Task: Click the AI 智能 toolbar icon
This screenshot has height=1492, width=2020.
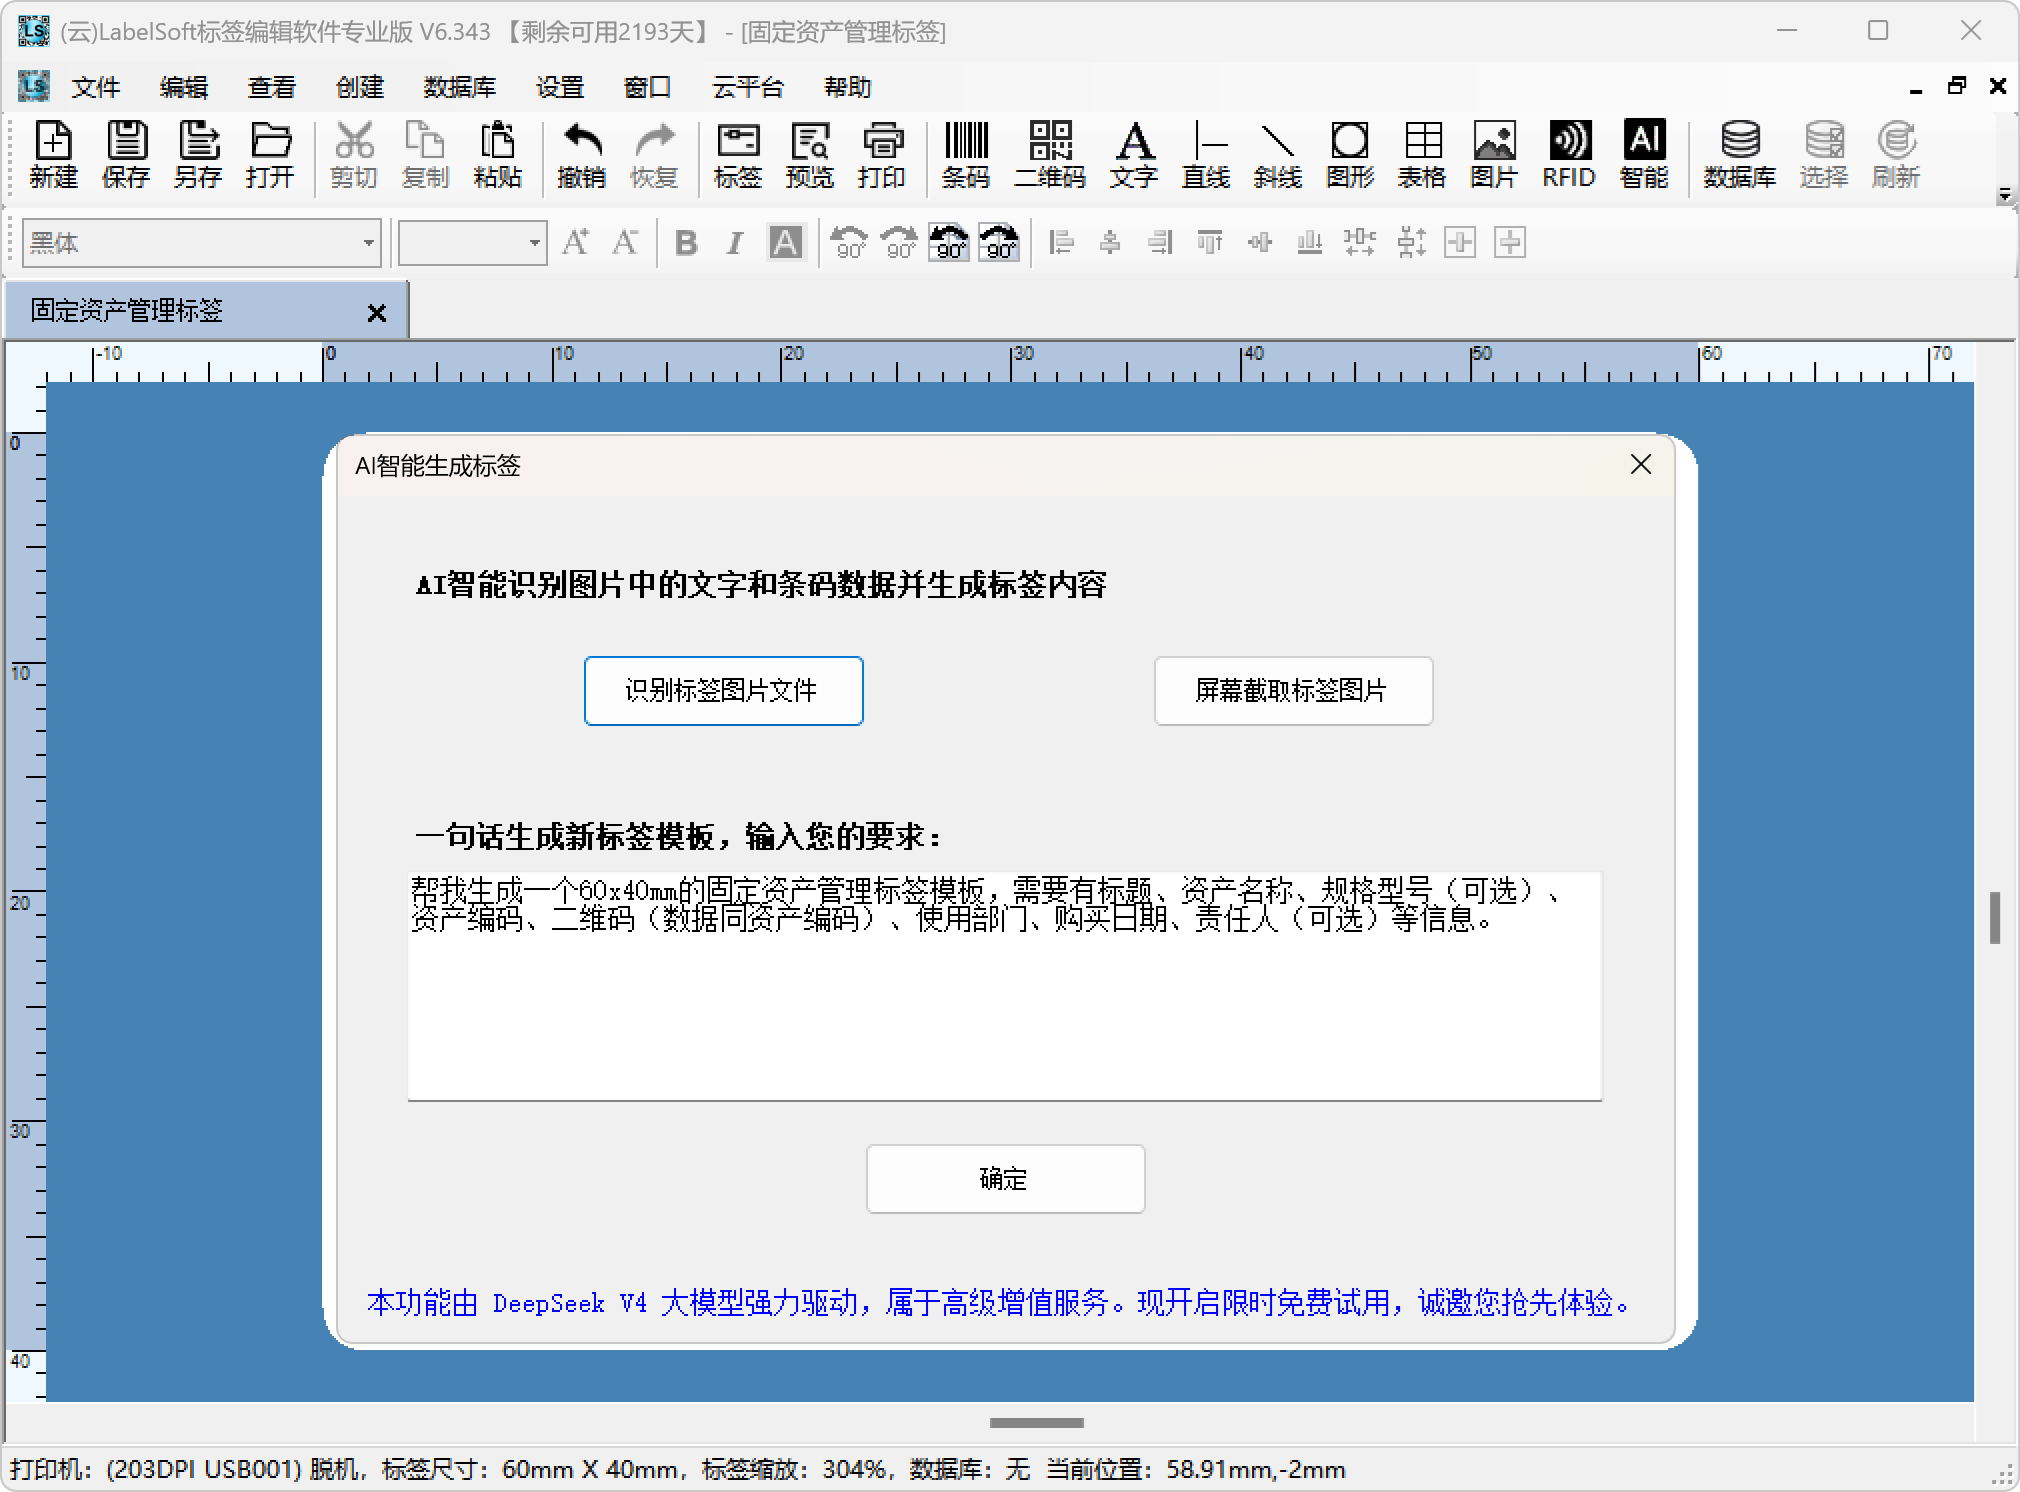Action: coord(1644,154)
